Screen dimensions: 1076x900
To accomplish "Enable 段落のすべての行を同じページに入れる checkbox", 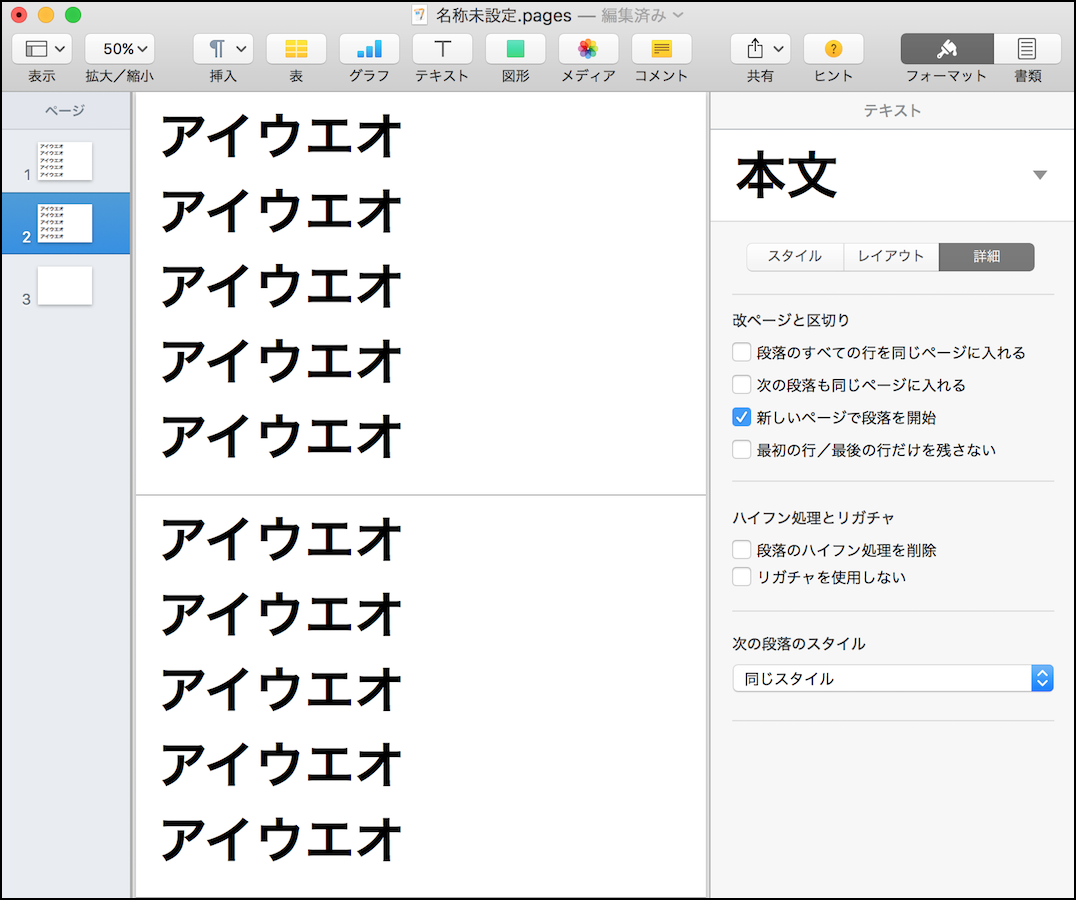I will click(742, 352).
